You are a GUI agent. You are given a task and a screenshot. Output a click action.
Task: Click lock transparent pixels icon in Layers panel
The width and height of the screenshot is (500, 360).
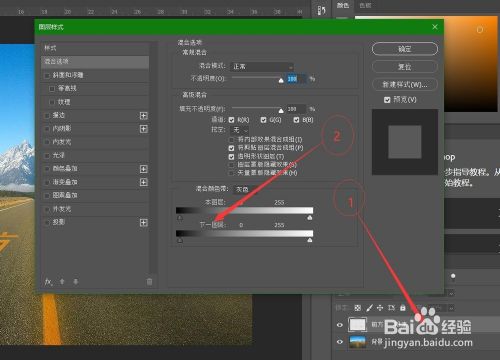tap(357, 308)
